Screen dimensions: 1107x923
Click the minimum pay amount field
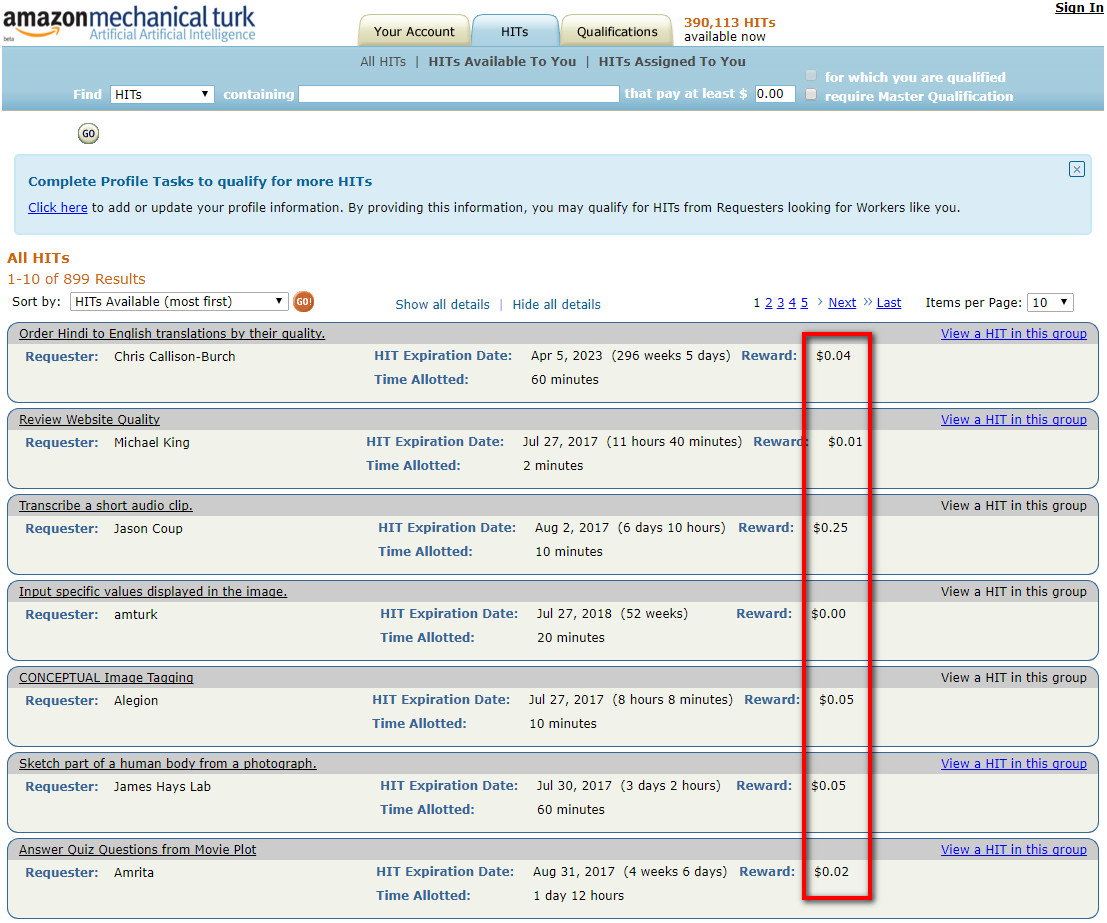(x=774, y=94)
